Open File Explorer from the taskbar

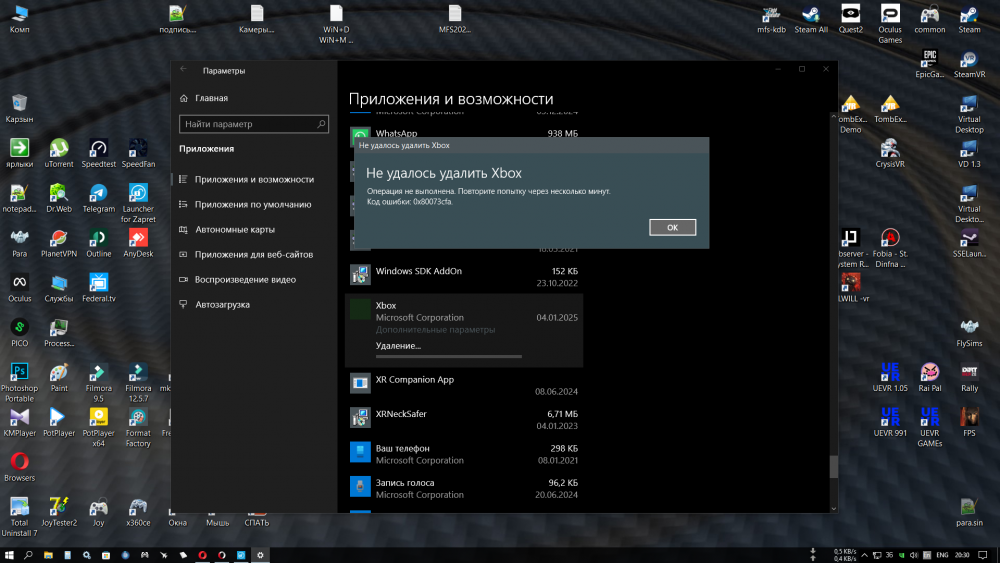(48, 555)
